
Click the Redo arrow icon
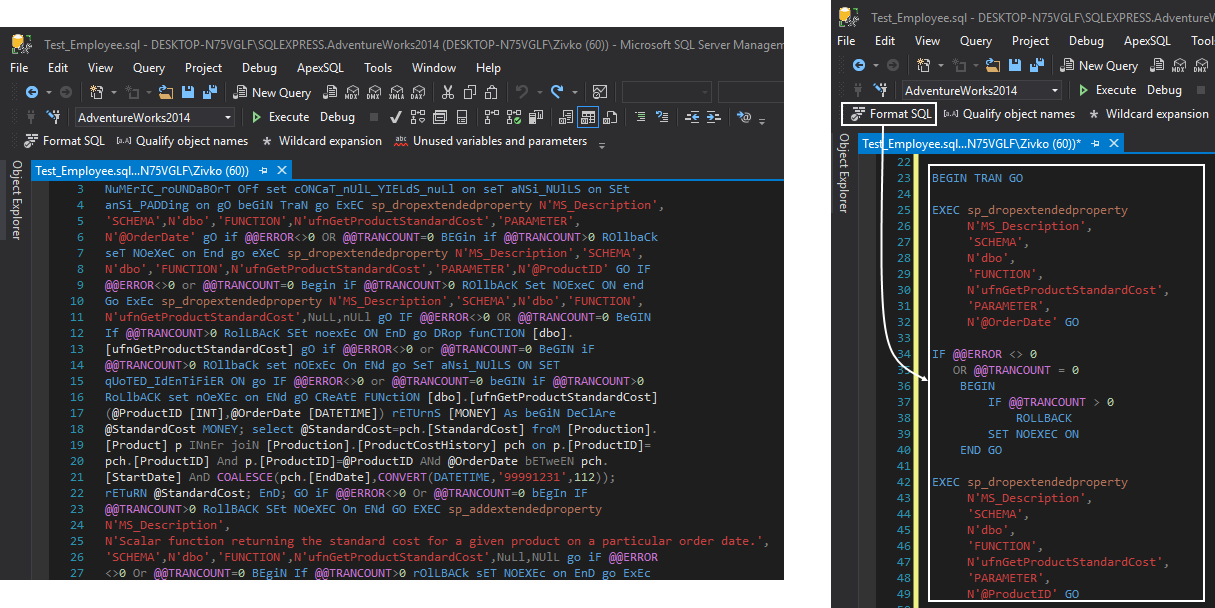pyautogui.click(x=556, y=92)
